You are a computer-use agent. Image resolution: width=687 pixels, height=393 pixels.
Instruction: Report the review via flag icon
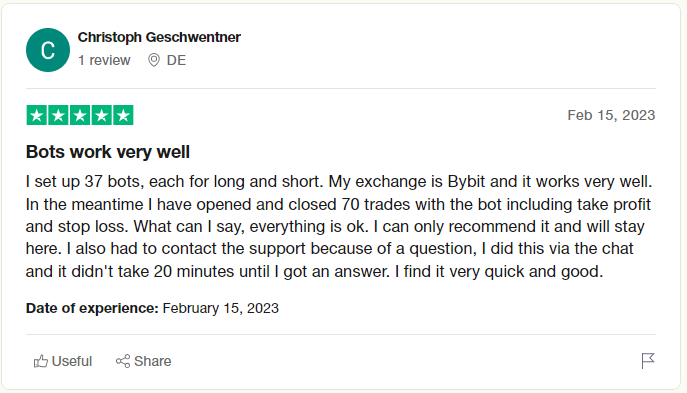[x=648, y=361]
